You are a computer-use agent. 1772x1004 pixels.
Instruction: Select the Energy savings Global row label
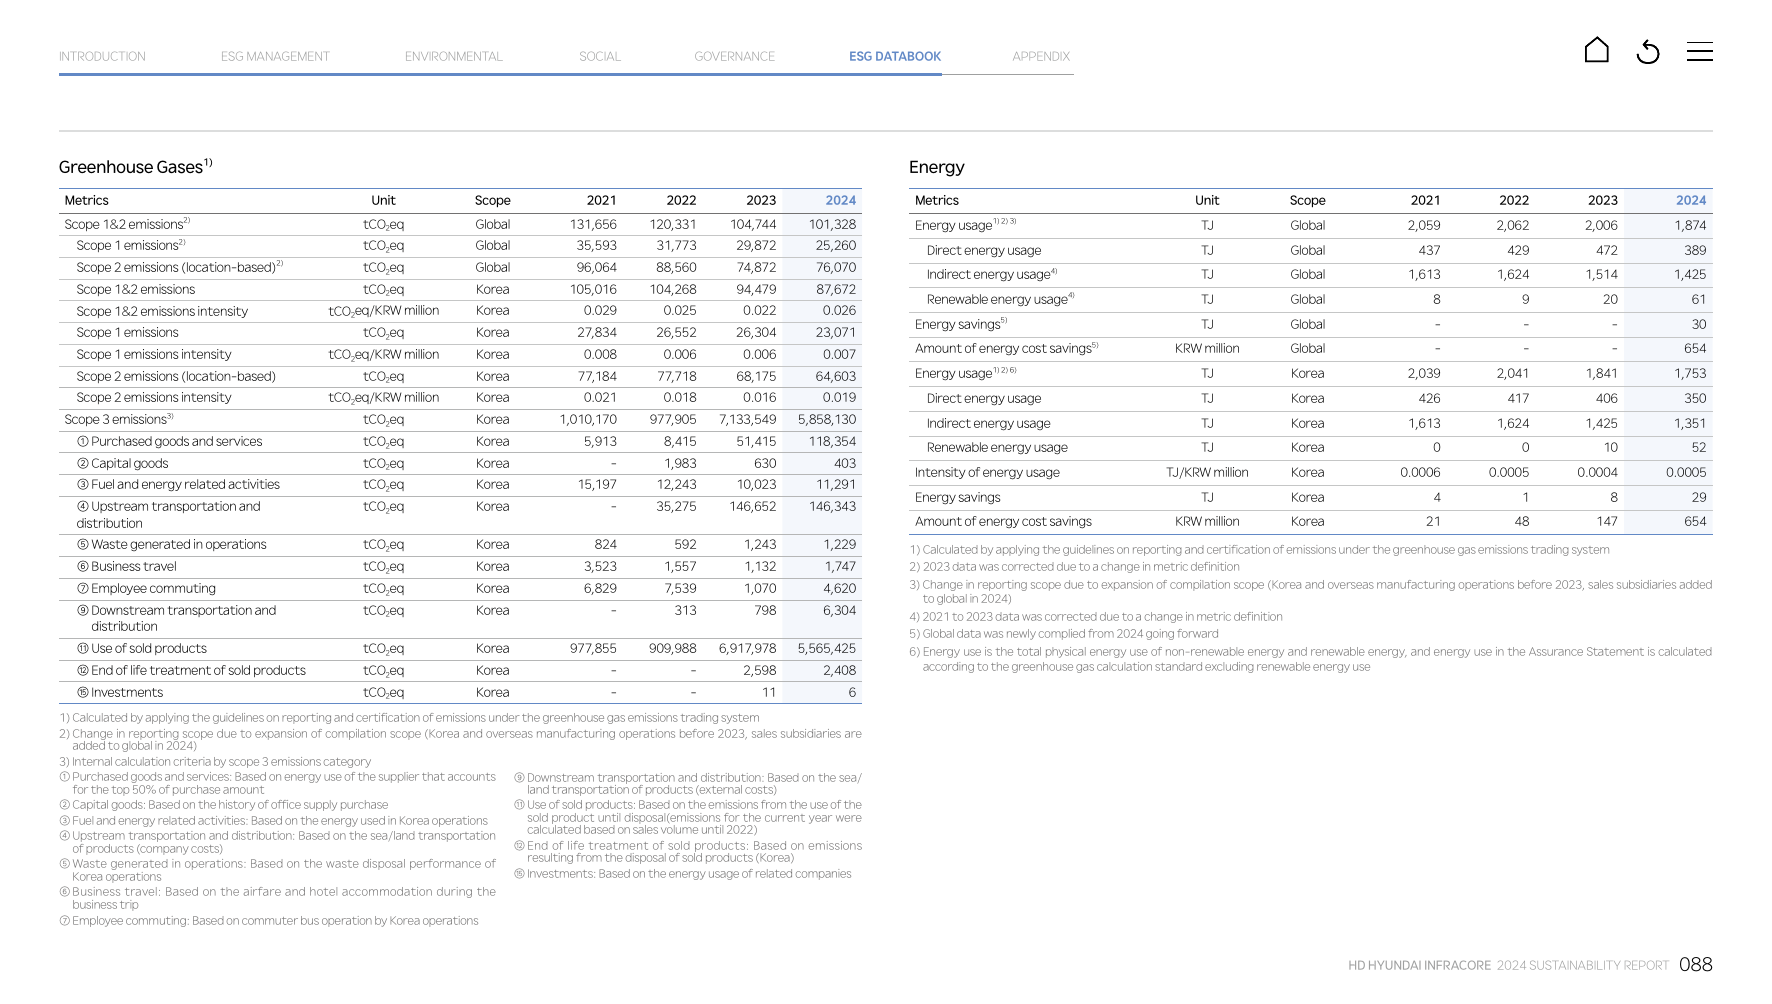(961, 324)
